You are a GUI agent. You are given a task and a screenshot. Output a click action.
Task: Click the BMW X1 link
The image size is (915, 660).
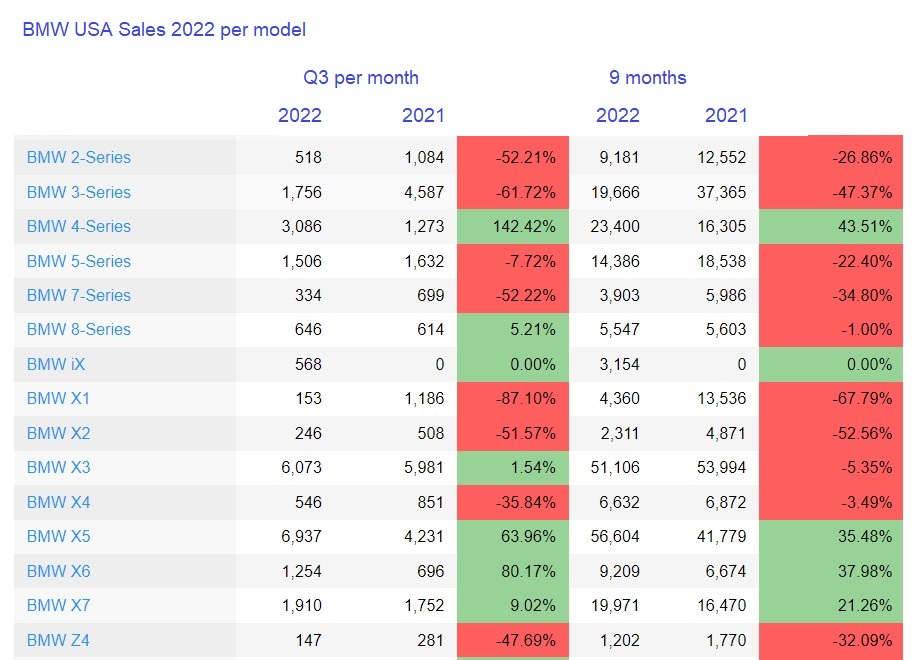point(58,398)
